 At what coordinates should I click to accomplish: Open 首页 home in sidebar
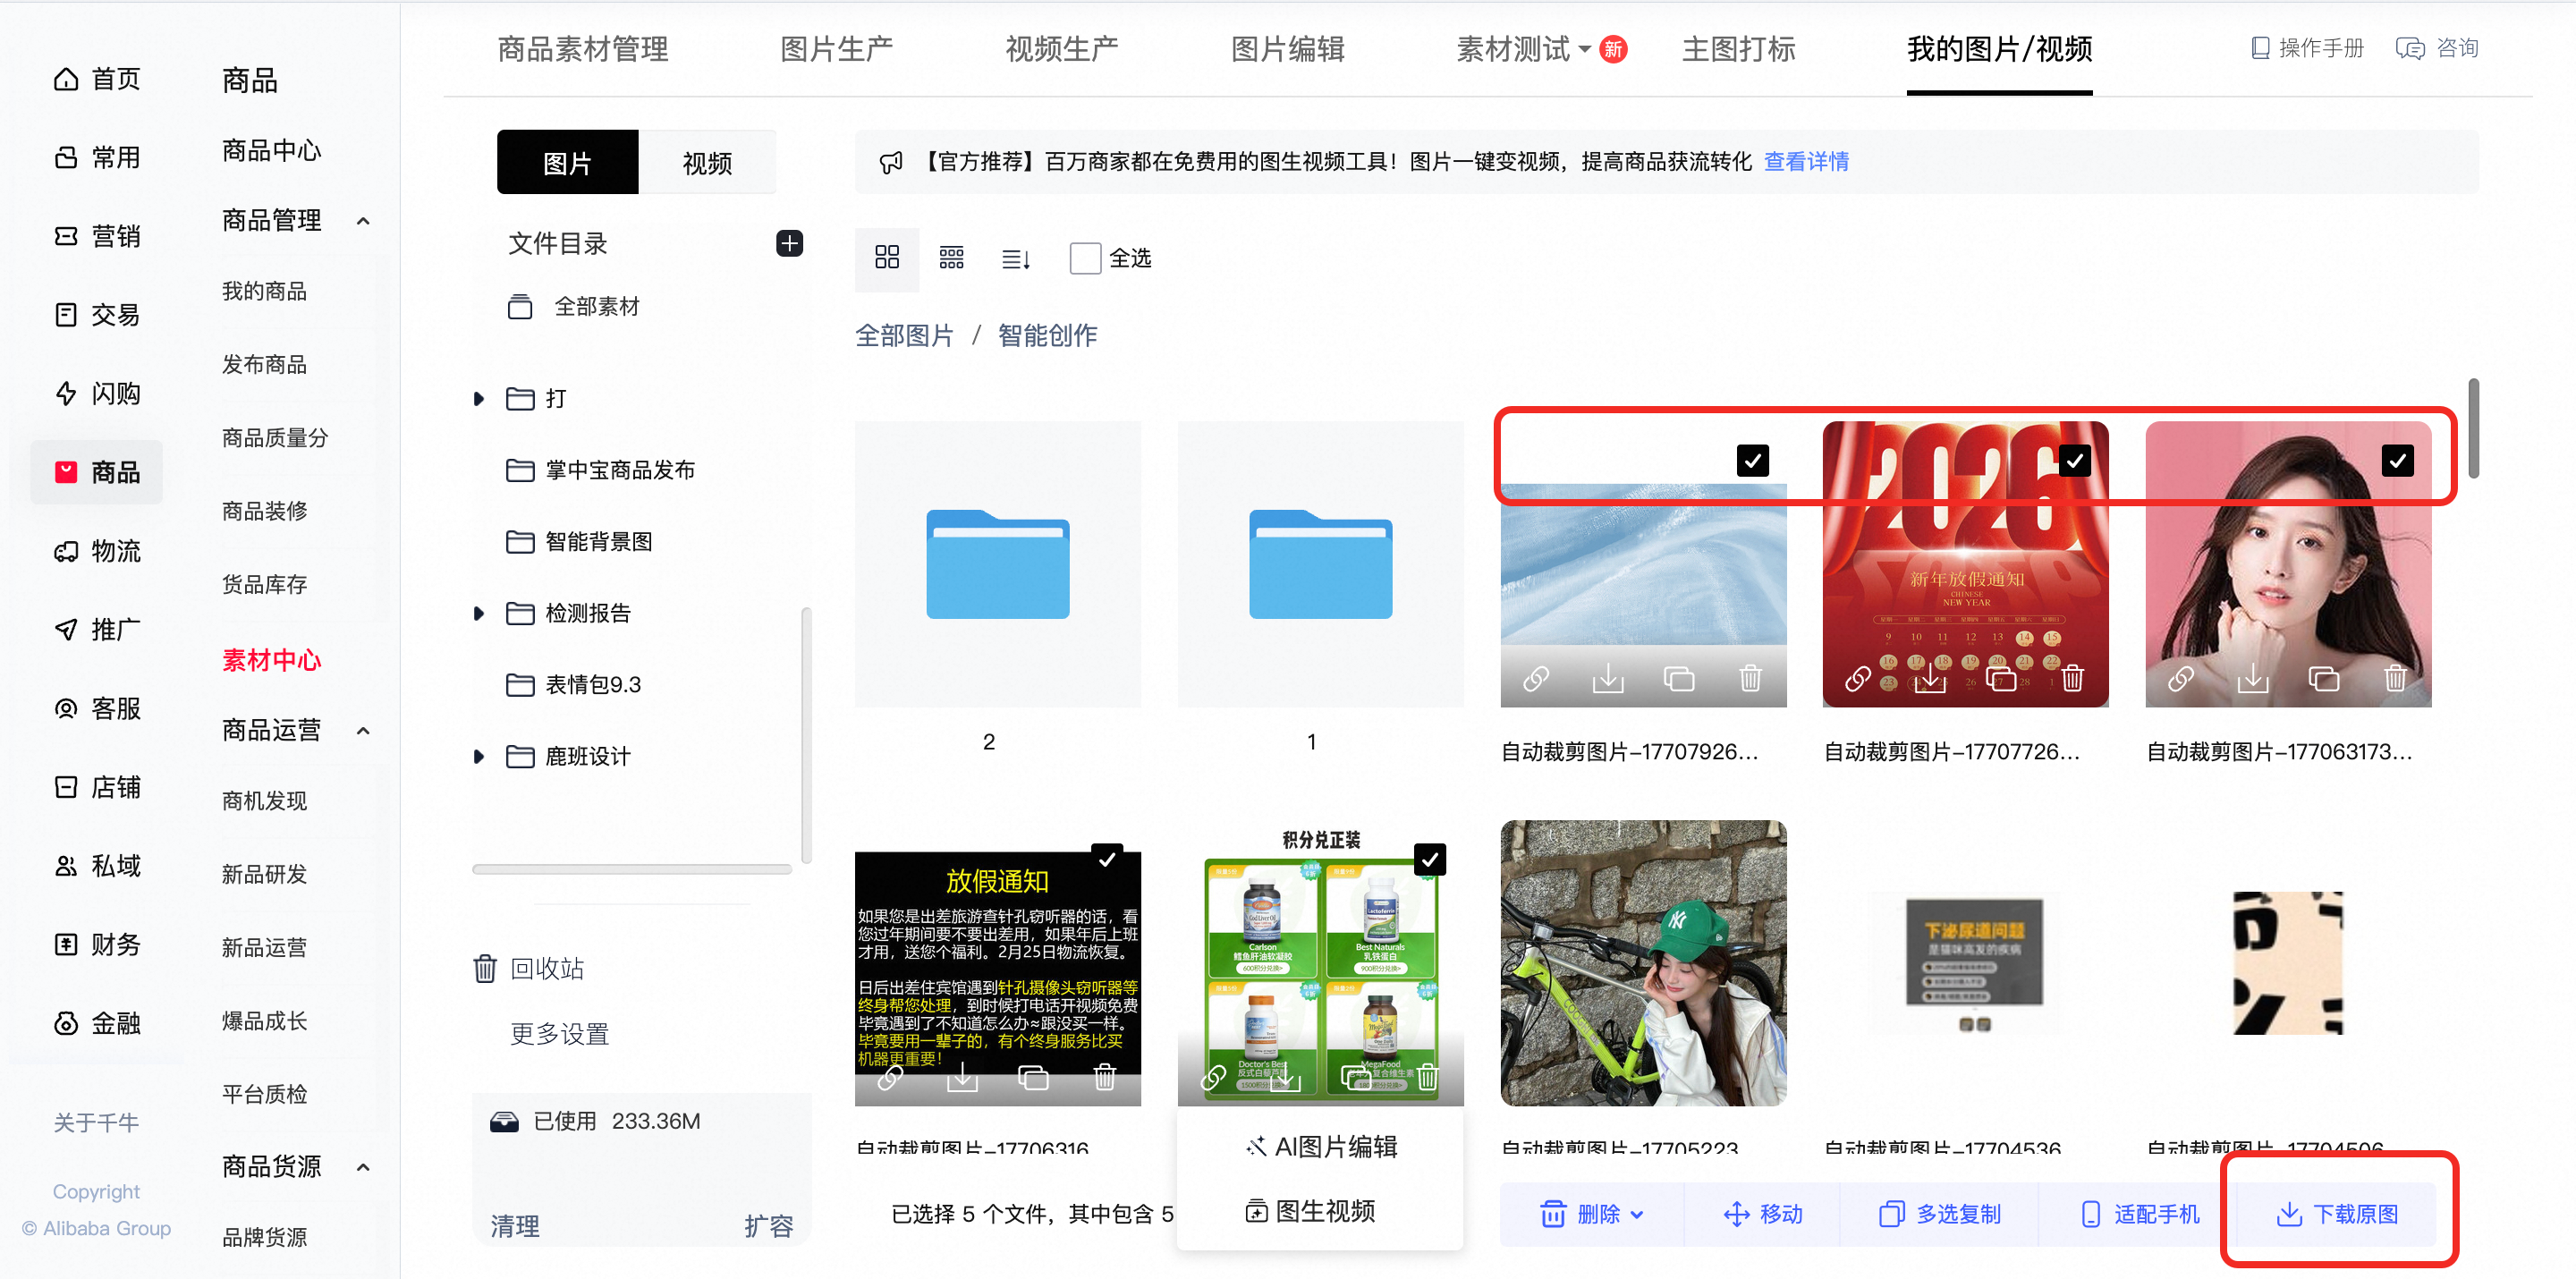point(97,79)
